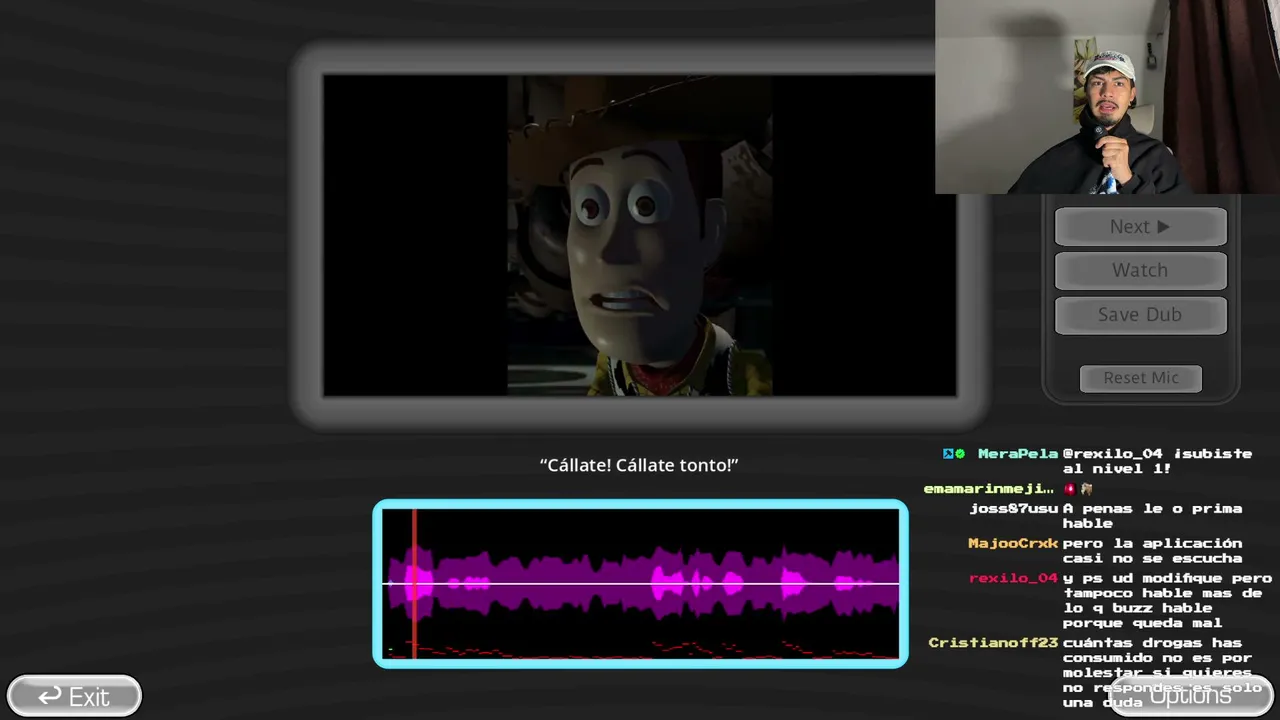Viewport: 1280px width, 720px height.
Task: Click the joss87usu username in chat
Action: click(1013, 509)
